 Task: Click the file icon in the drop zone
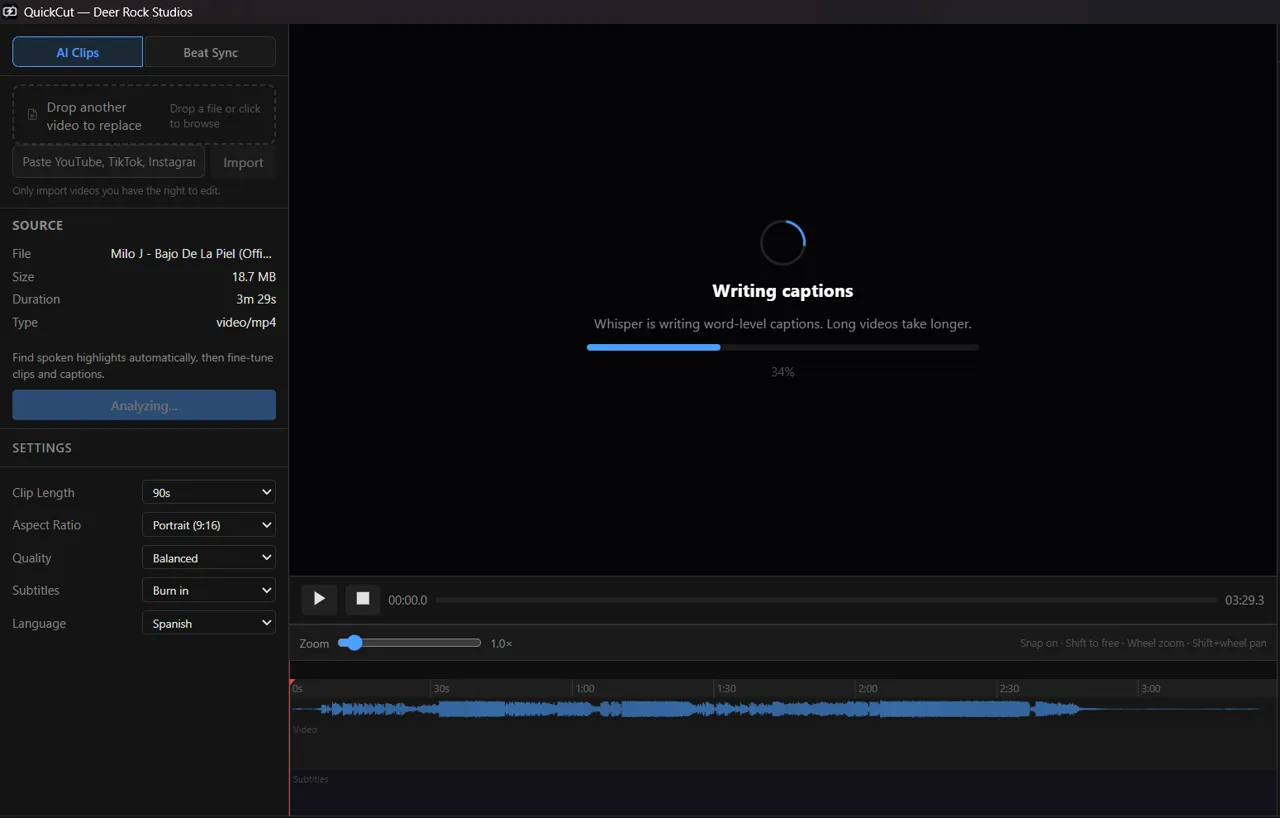coord(32,115)
